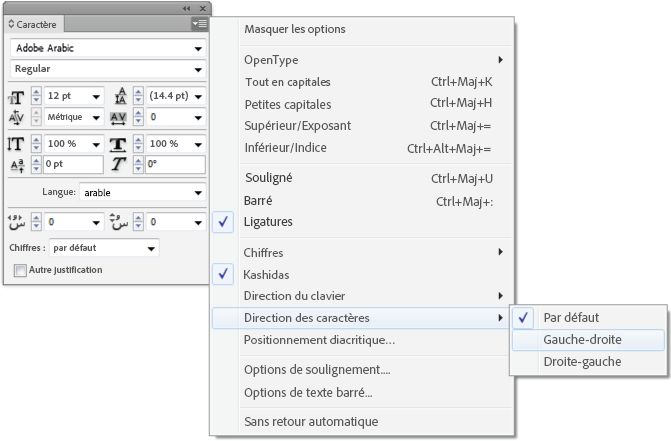
Task: Toggle the Ligatures checked option
Action: (x=223, y=222)
